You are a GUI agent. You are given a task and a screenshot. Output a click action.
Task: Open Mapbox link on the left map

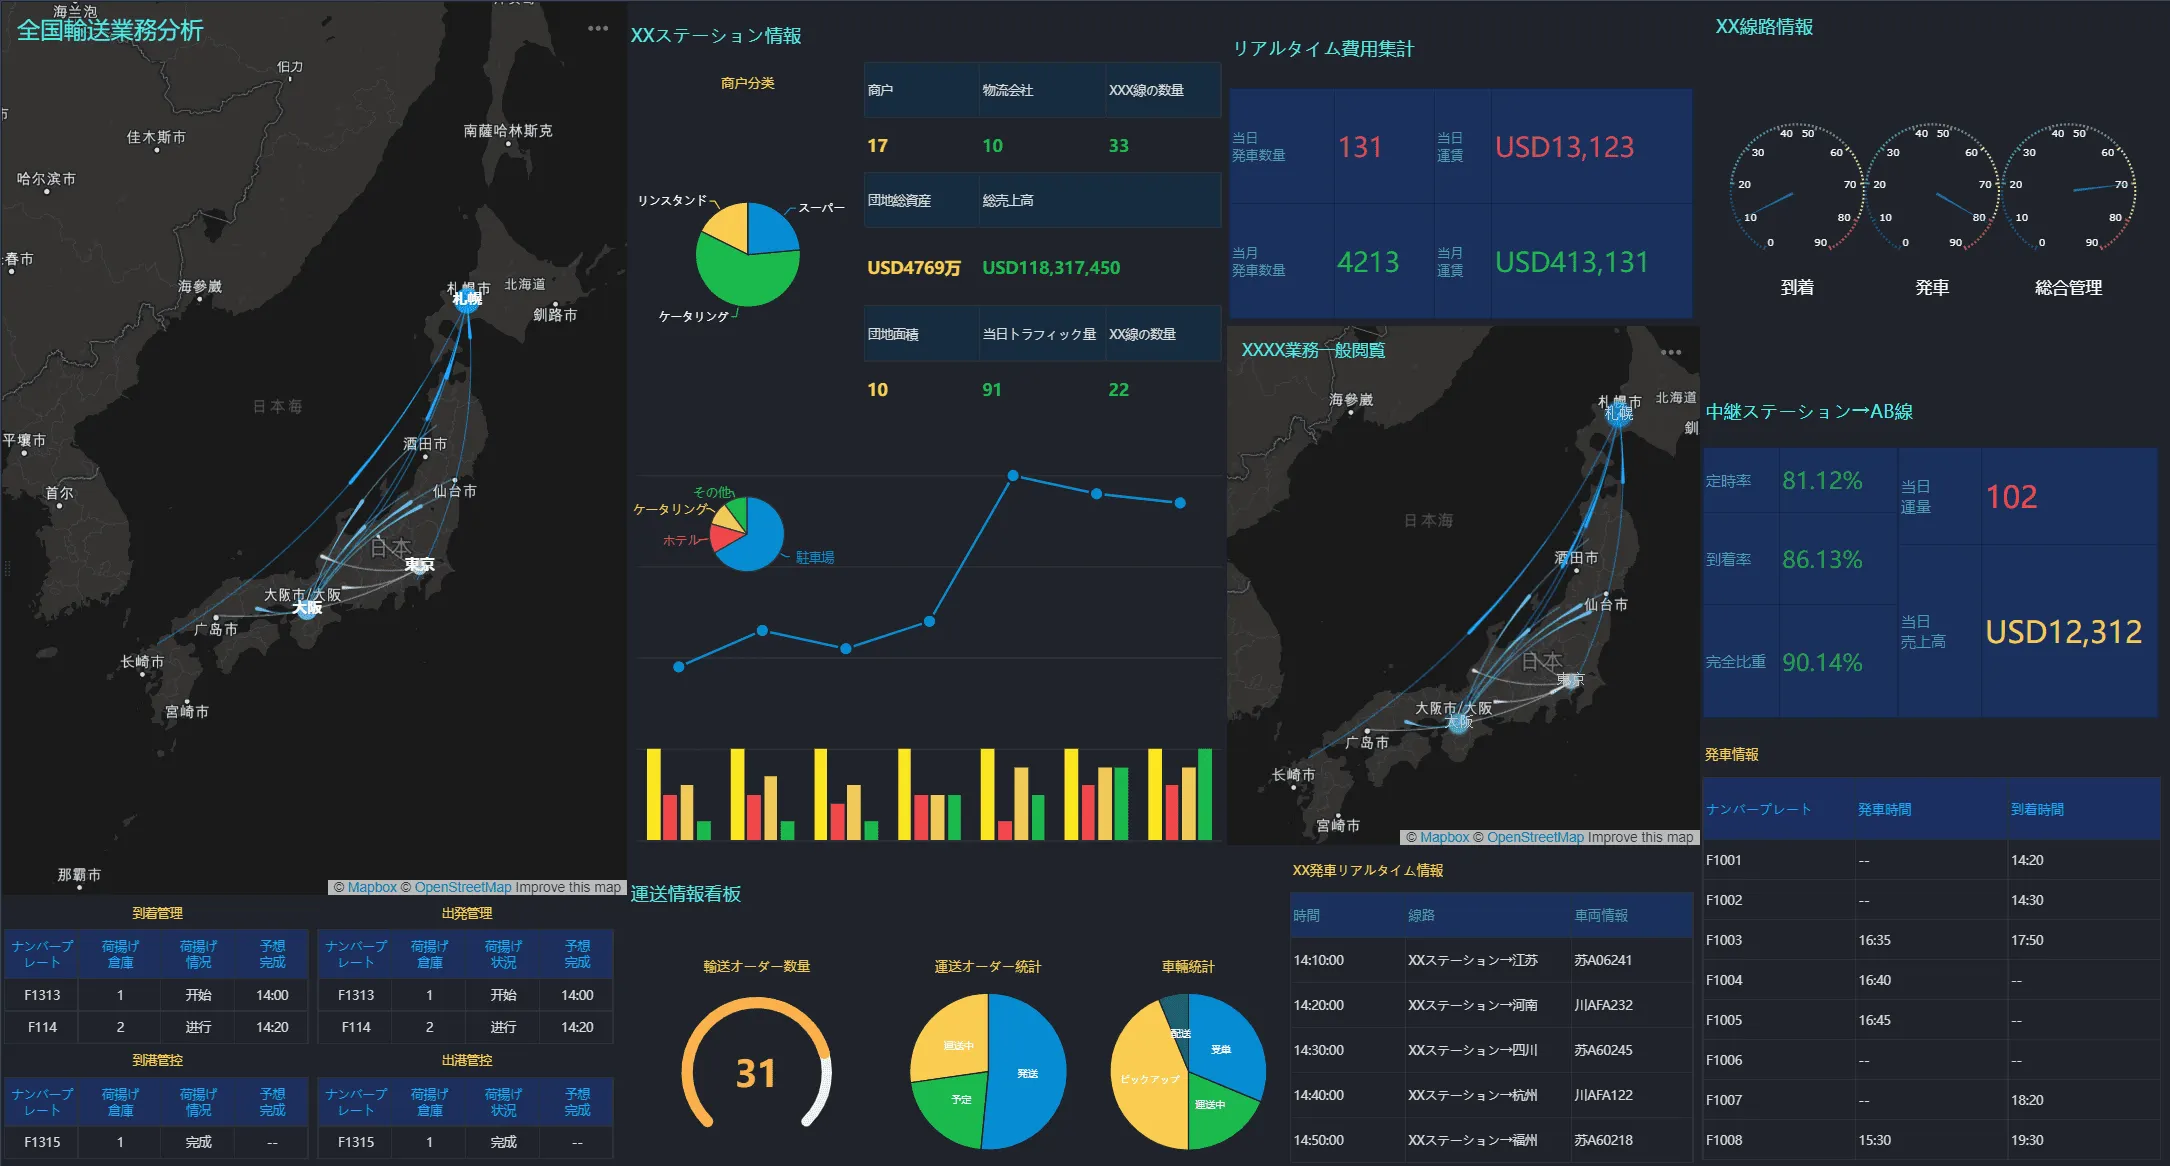(x=372, y=887)
